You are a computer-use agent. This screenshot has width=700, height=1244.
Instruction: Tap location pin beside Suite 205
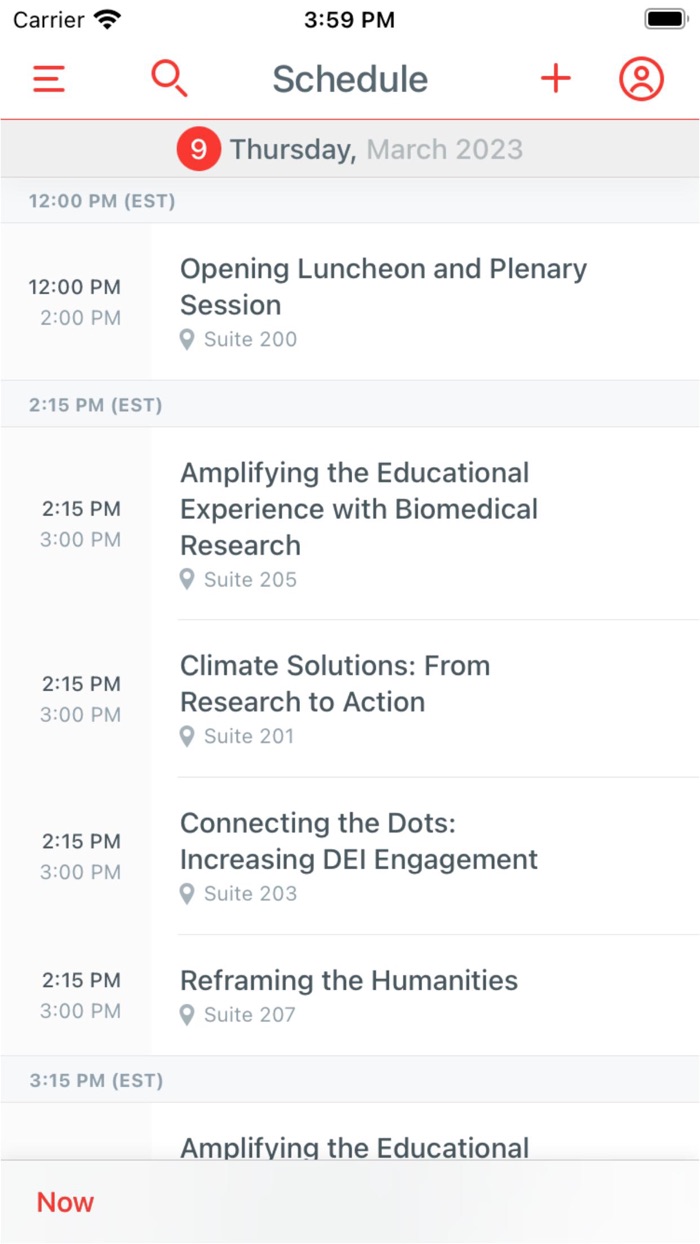click(187, 580)
